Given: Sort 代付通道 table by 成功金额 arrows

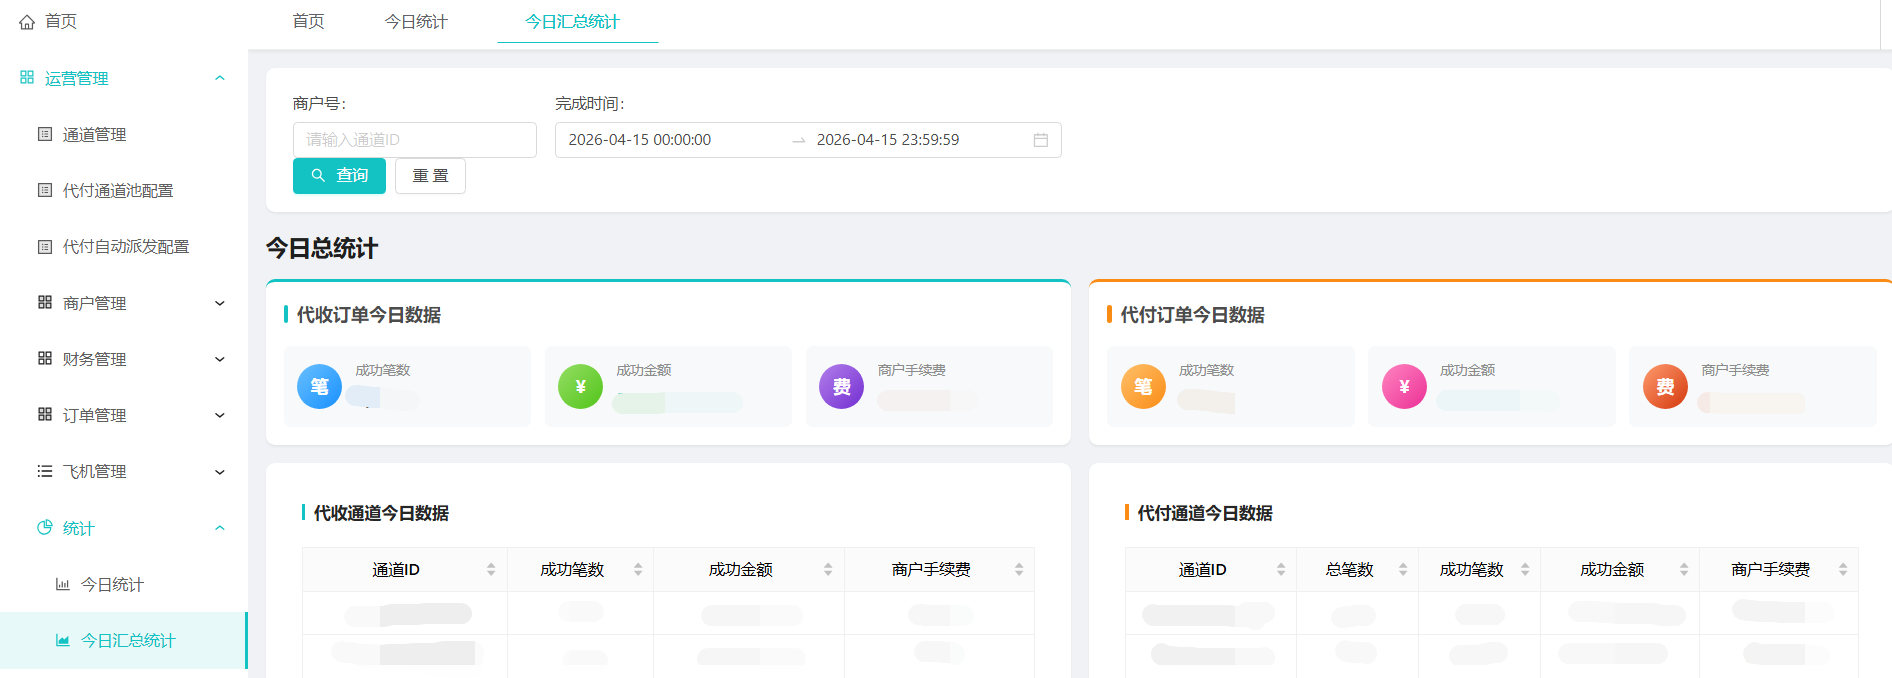Looking at the screenshot, I should tap(1684, 569).
